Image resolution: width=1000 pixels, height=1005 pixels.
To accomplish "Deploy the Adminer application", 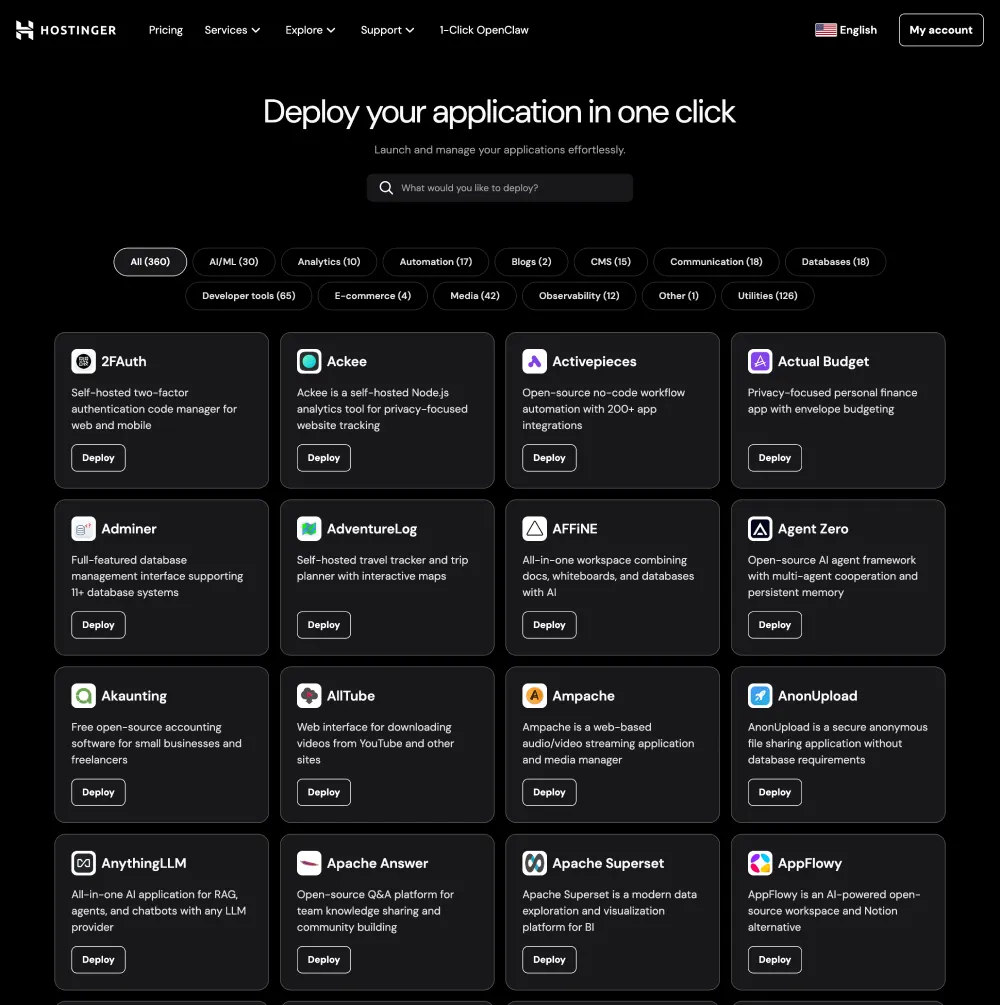I will (x=98, y=625).
